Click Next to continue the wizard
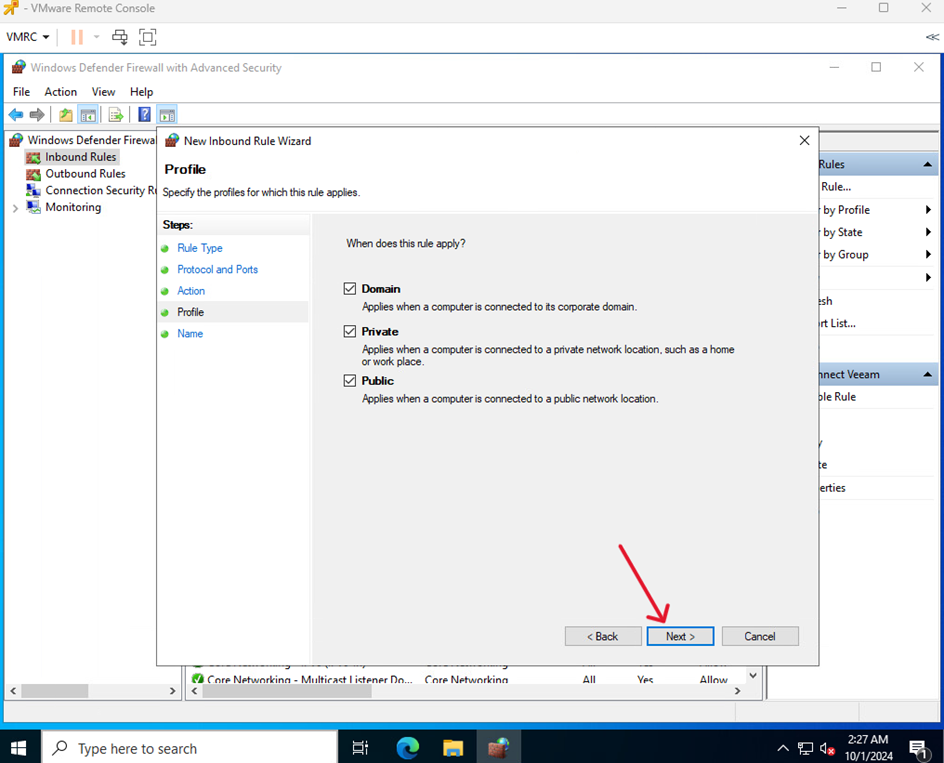Image resolution: width=944 pixels, height=763 pixels. [680, 636]
